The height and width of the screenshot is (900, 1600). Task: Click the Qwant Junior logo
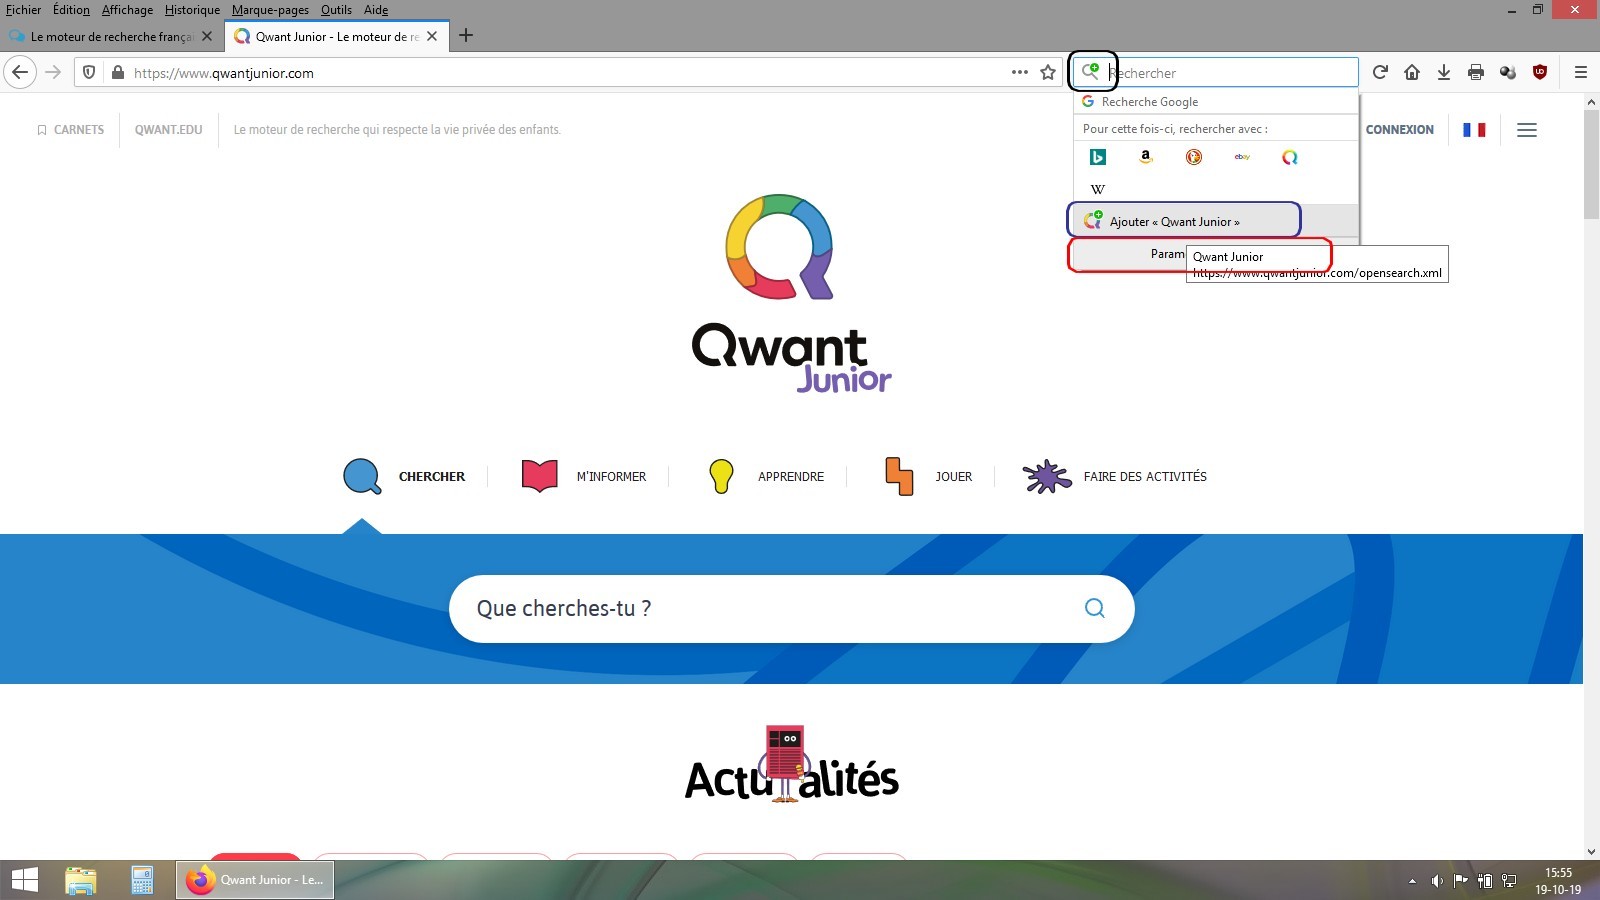pos(791,292)
